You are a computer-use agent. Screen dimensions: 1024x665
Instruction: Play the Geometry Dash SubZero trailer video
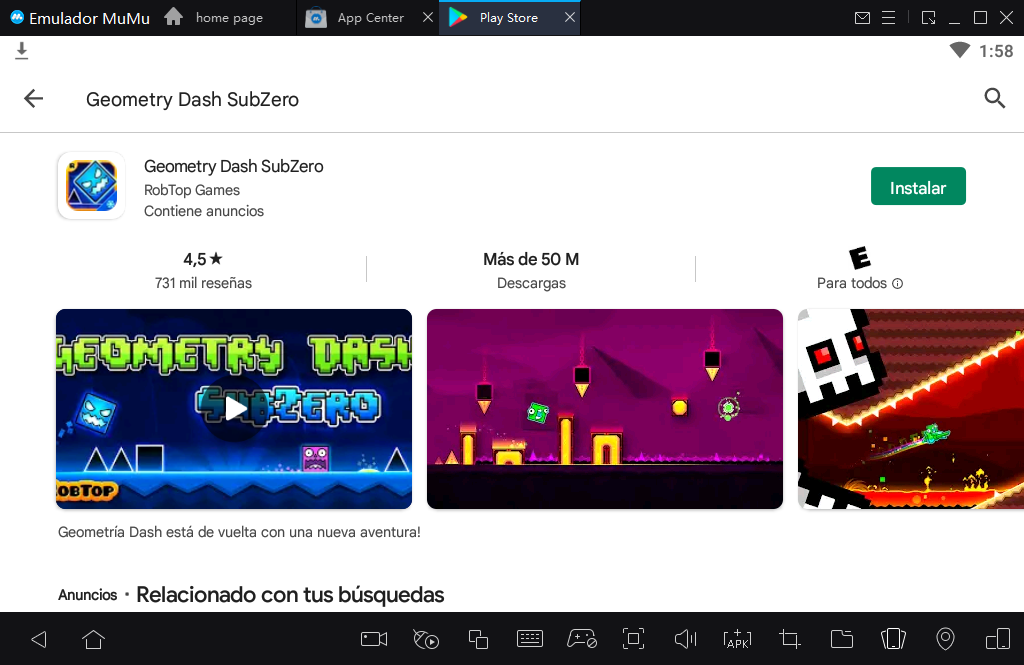pos(234,408)
